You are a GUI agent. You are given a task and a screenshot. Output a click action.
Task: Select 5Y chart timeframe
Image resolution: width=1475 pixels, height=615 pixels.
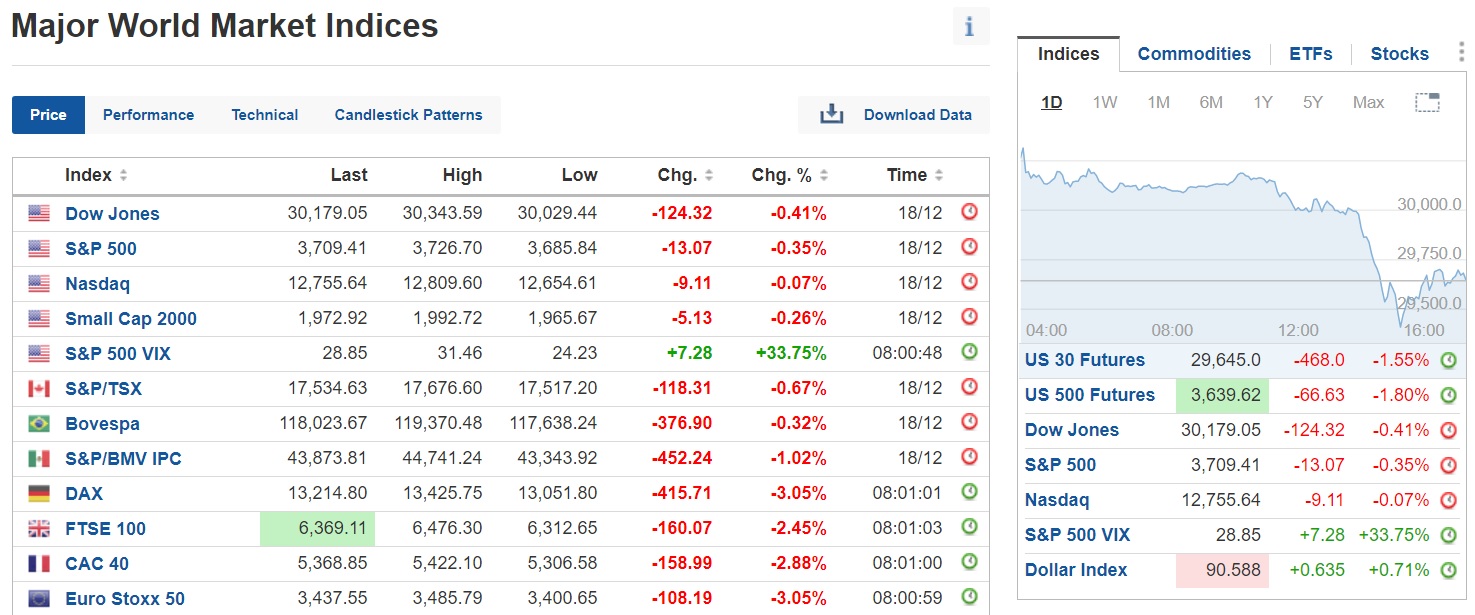pos(1313,102)
